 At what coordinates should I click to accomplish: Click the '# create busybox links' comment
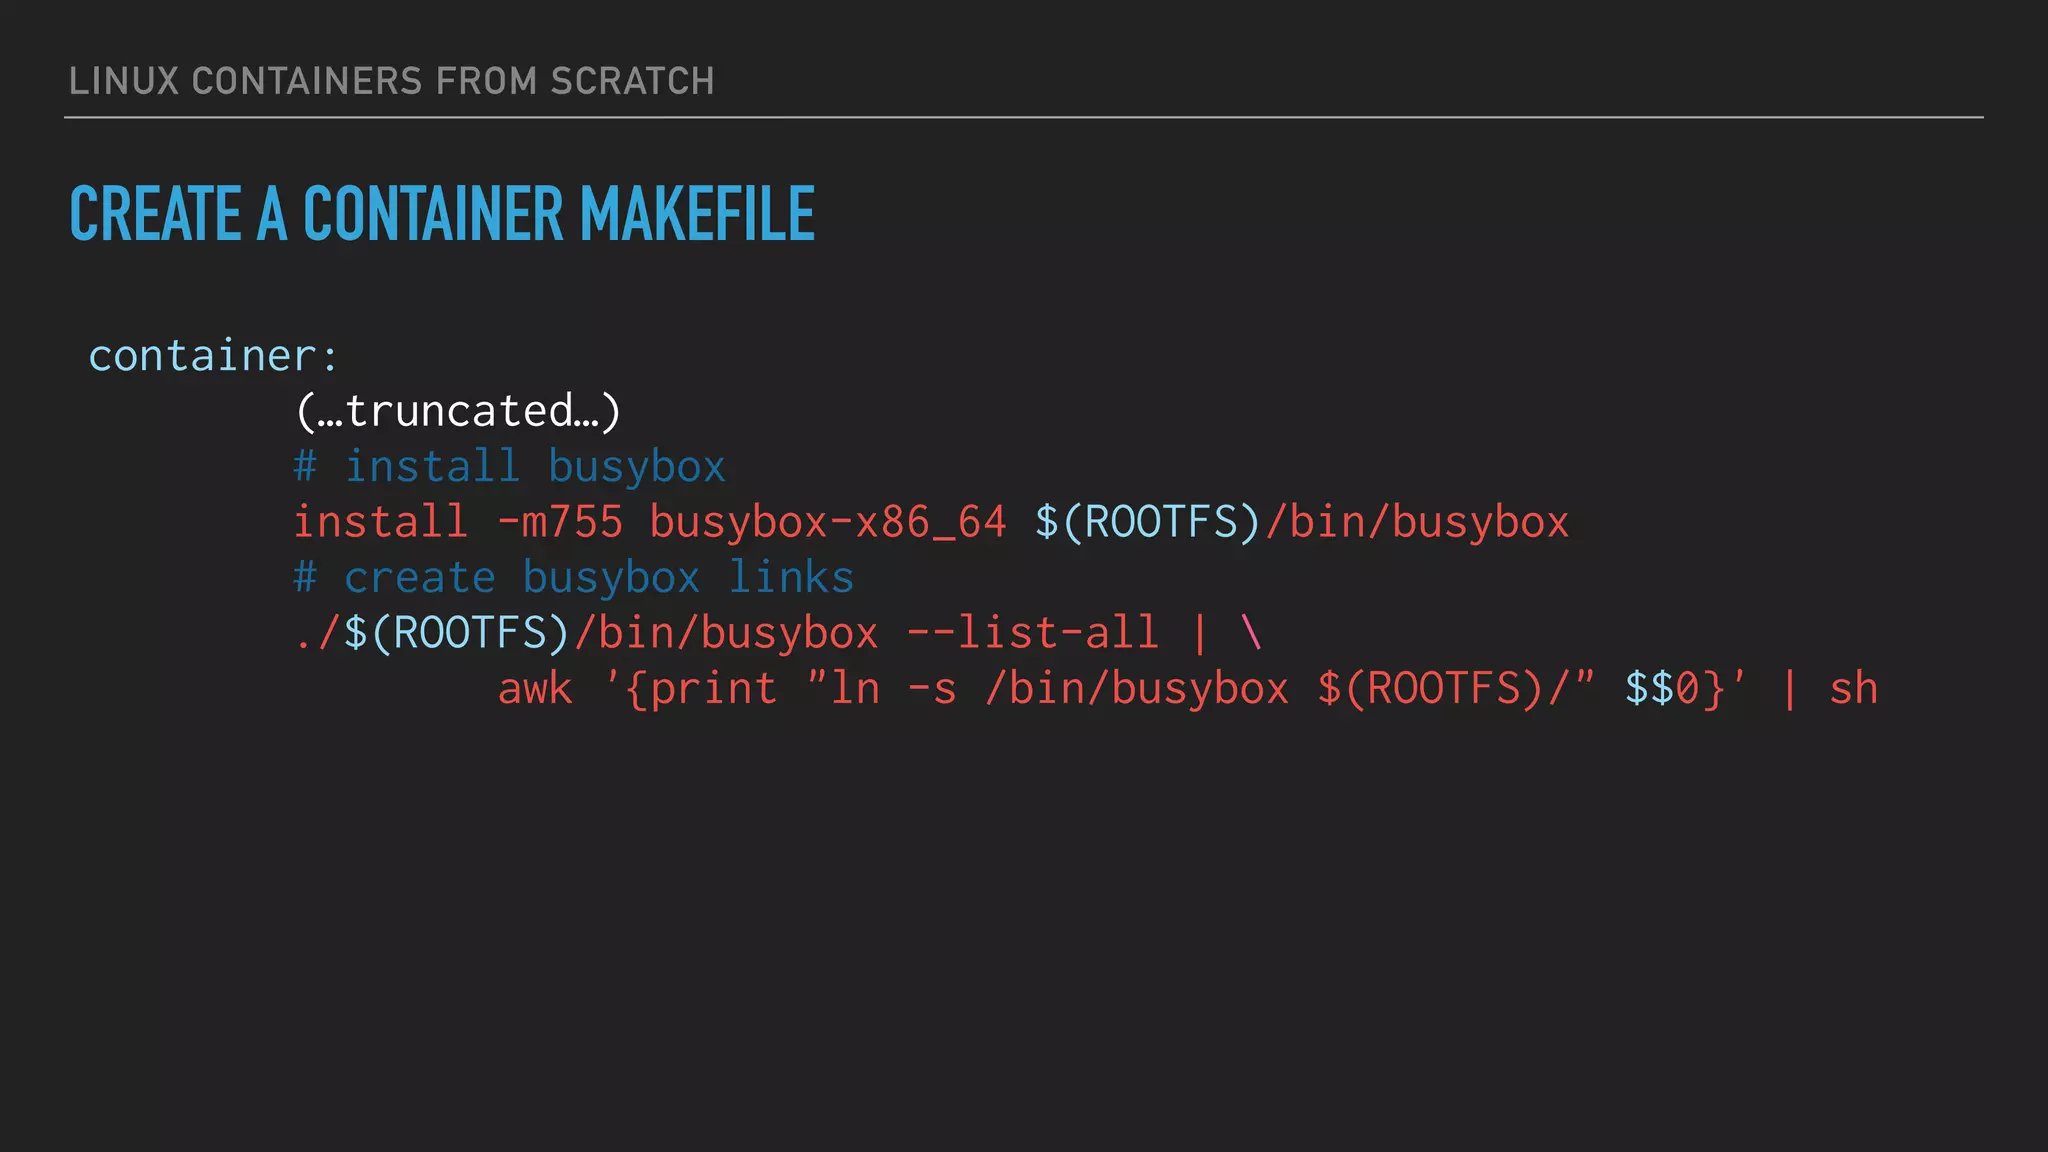click(573, 578)
